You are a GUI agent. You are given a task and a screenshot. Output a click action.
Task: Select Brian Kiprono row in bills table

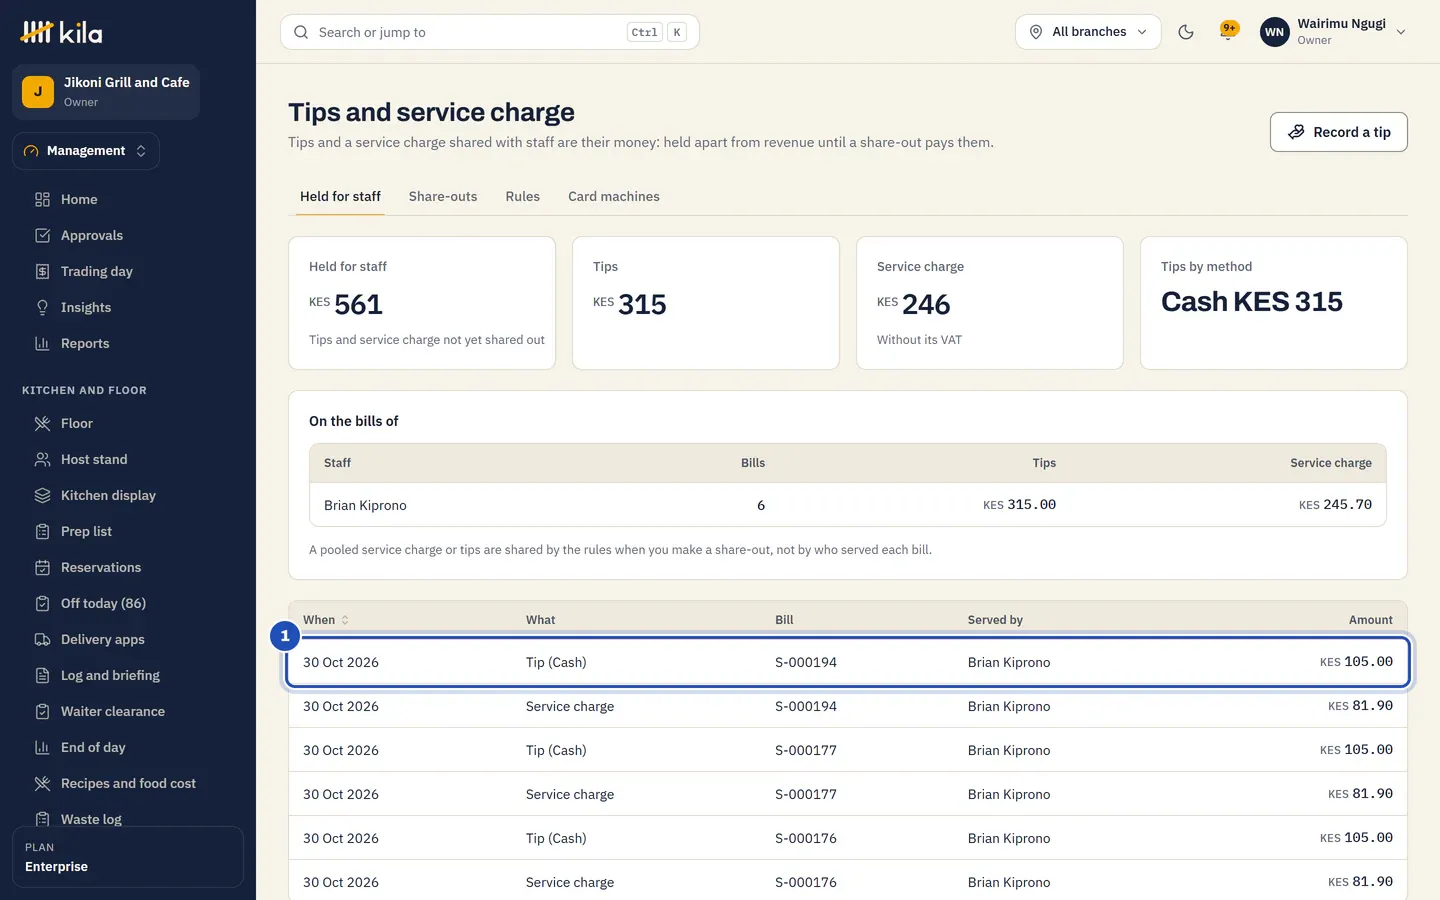point(848,505)
